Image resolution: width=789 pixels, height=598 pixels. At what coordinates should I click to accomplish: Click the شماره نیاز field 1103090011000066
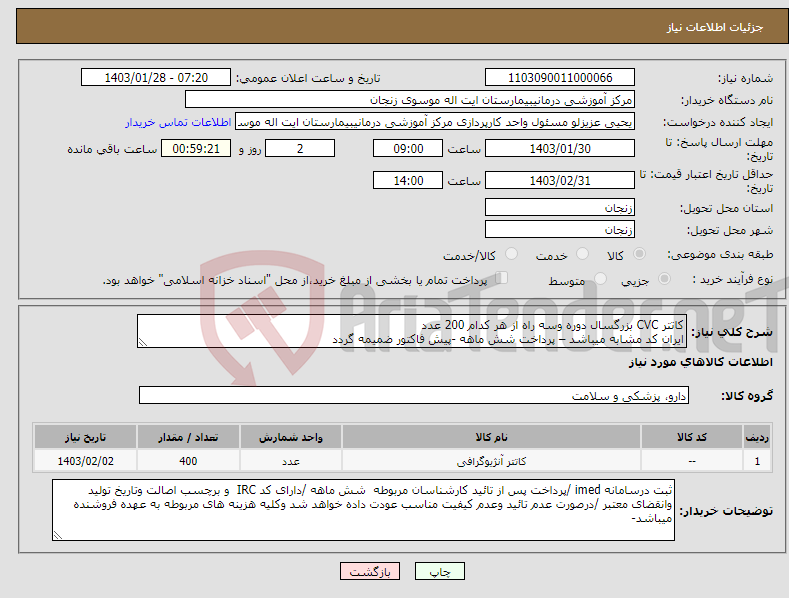pos(560,78)
